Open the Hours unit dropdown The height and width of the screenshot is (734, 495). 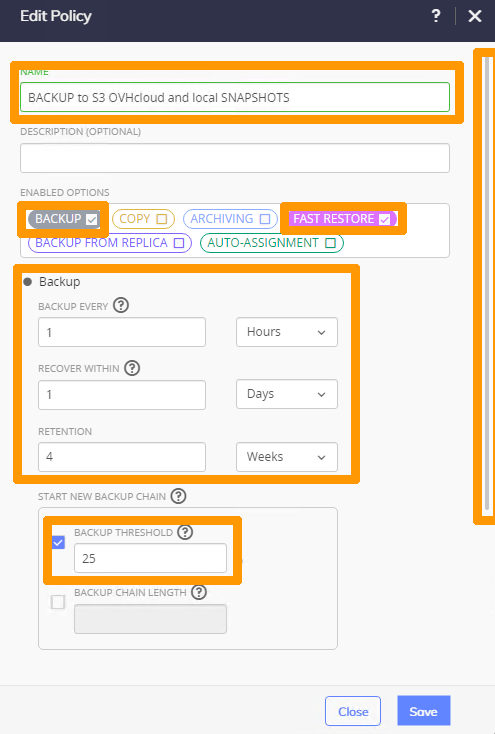point(287,332)
